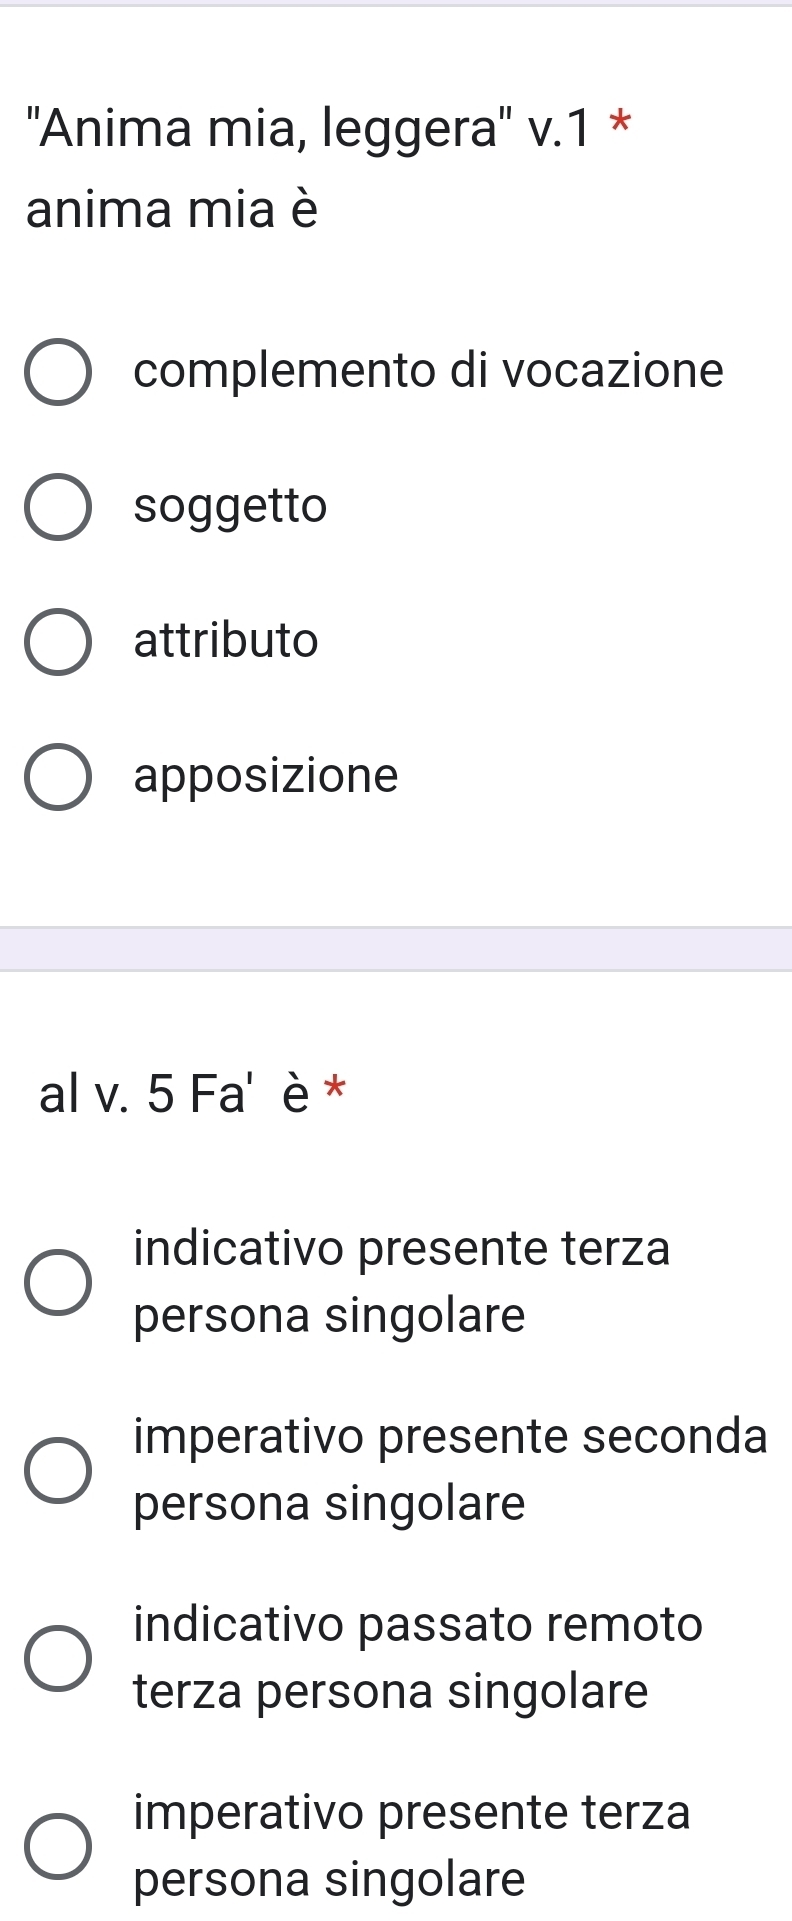Click the 'apposizione' option text

click(266, 776)
